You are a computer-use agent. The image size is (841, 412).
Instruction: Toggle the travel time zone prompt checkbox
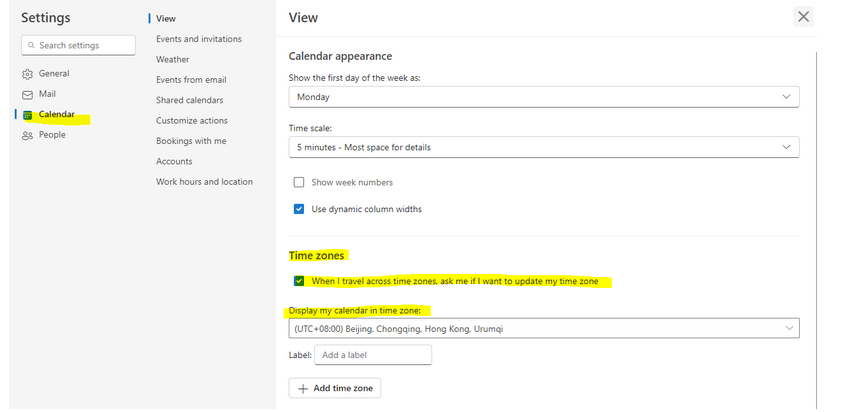[299, 281]
